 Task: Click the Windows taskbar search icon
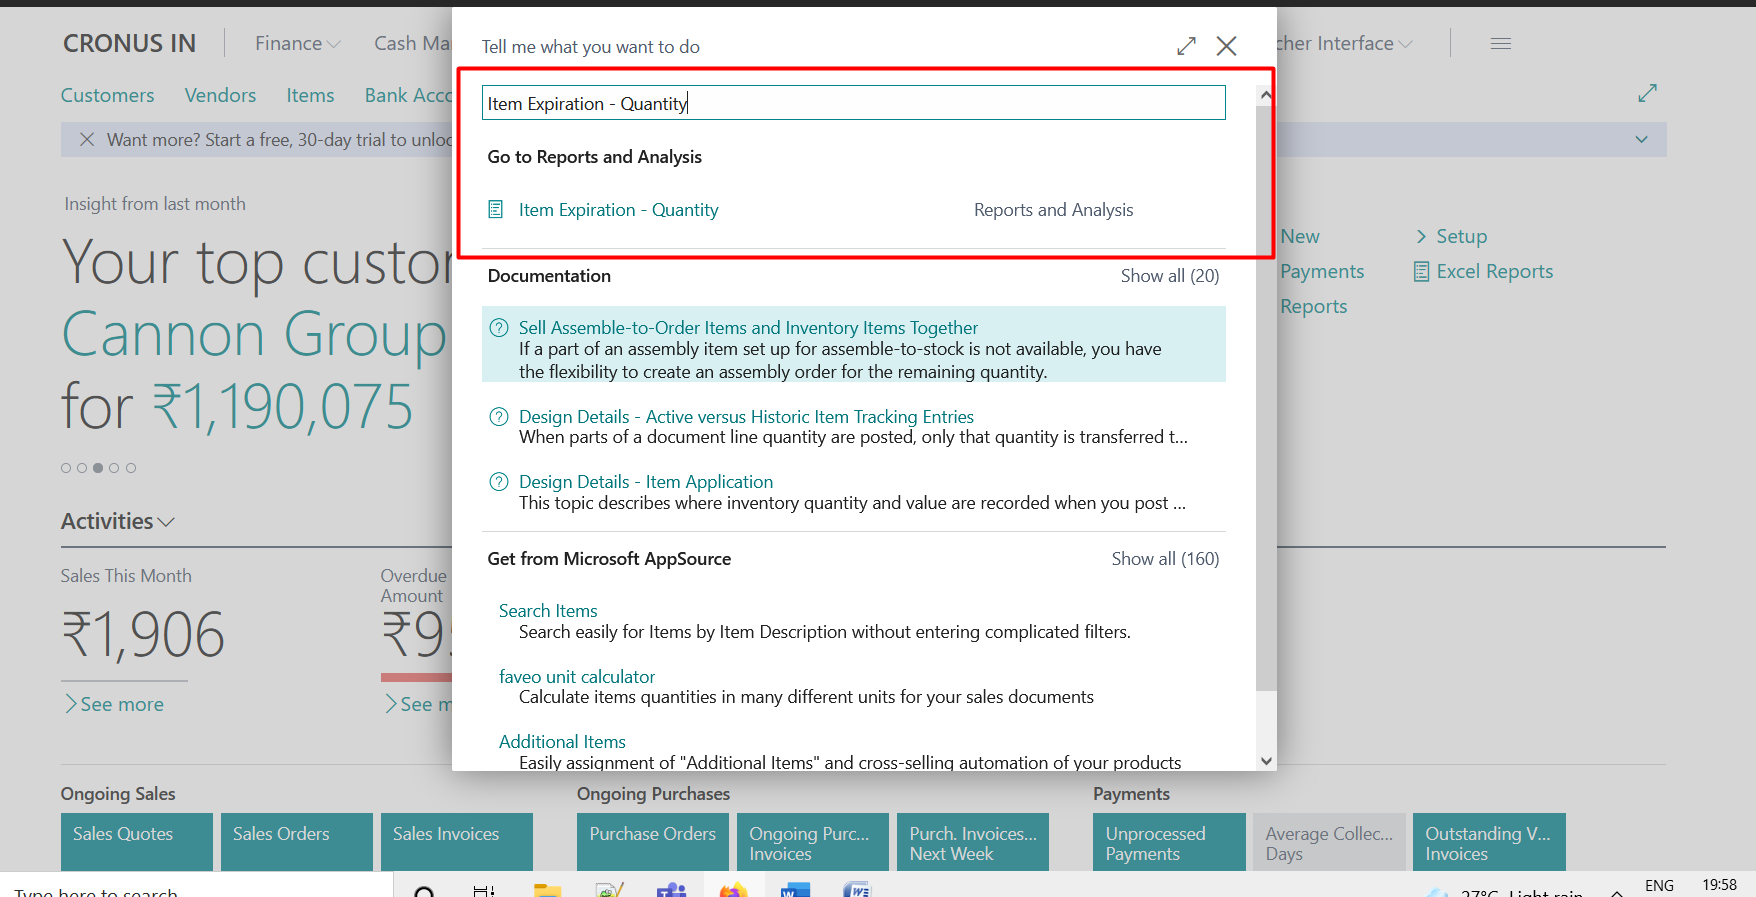click(424, 891)
